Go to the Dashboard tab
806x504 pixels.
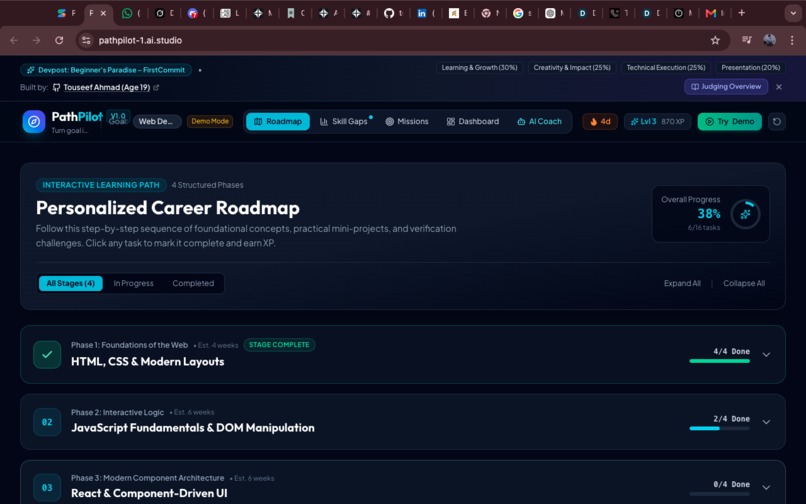472,121
